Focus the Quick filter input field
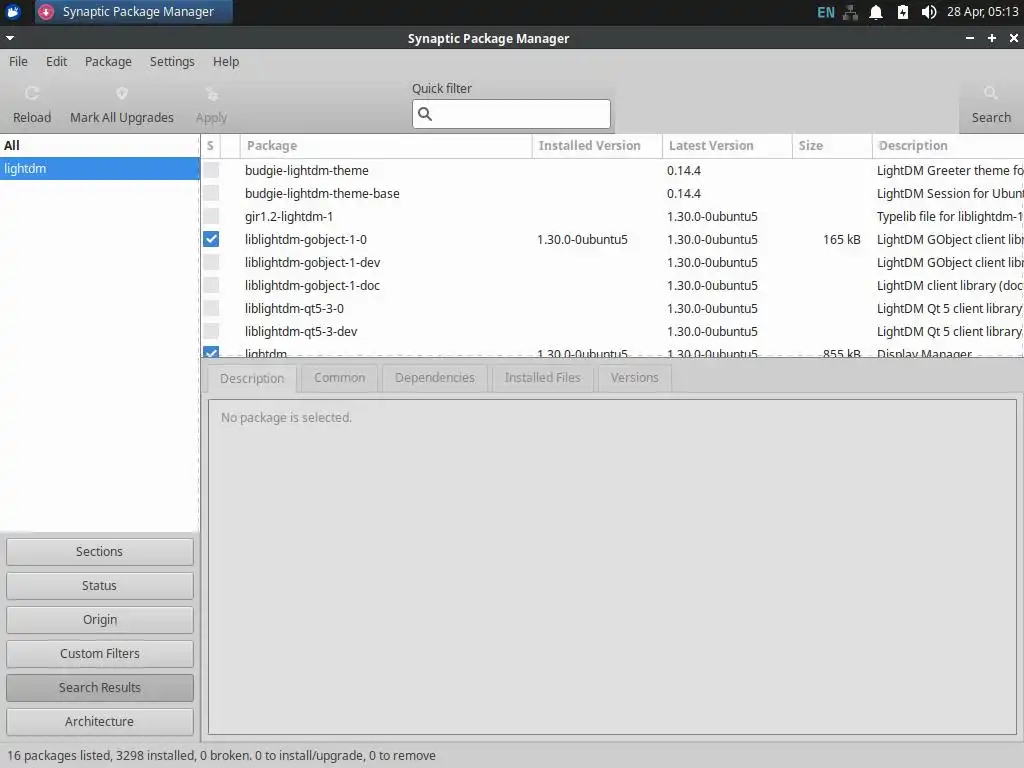The height and width of the screenshot is (768, 1024). (x=511, y=114)
